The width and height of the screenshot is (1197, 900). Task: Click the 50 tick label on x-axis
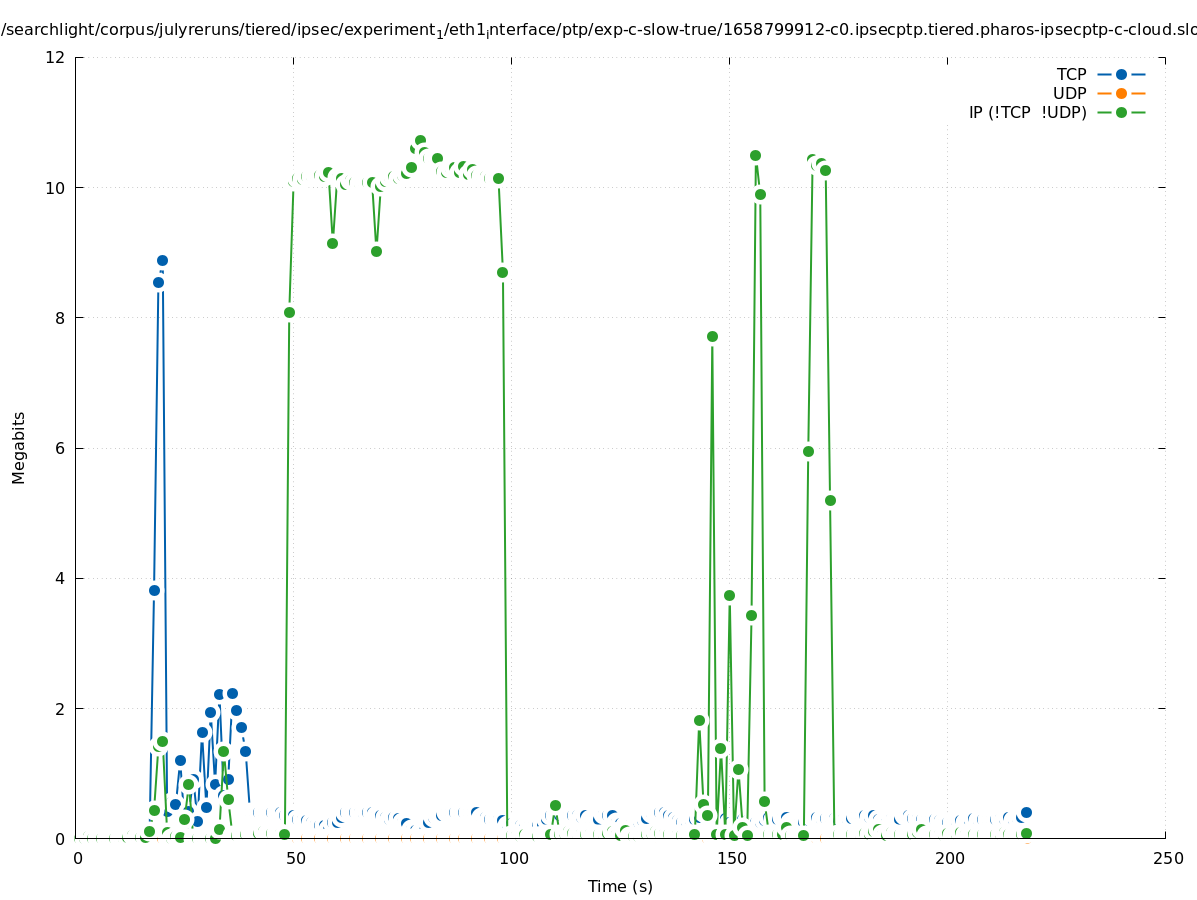[295, 858]
